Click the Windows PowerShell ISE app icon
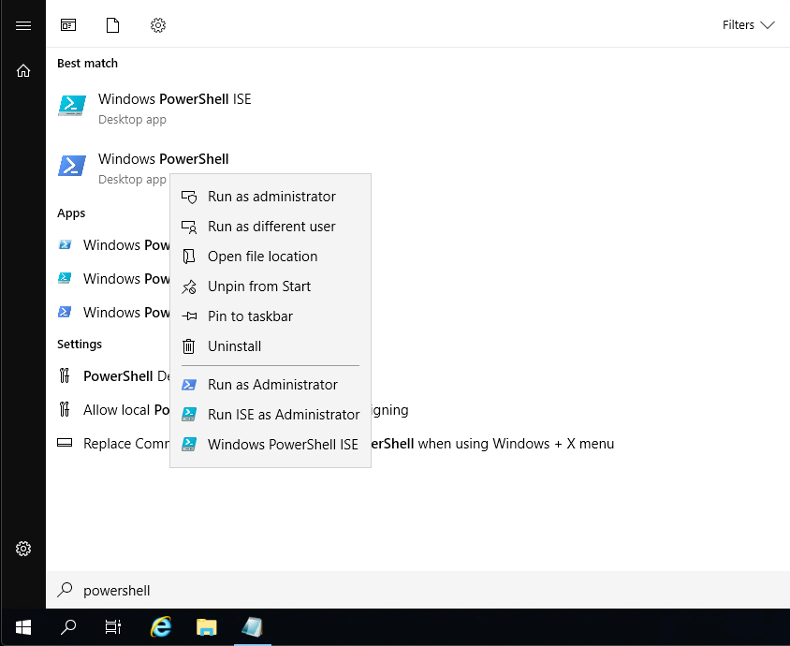790x646 pixels. click(72, 105)
